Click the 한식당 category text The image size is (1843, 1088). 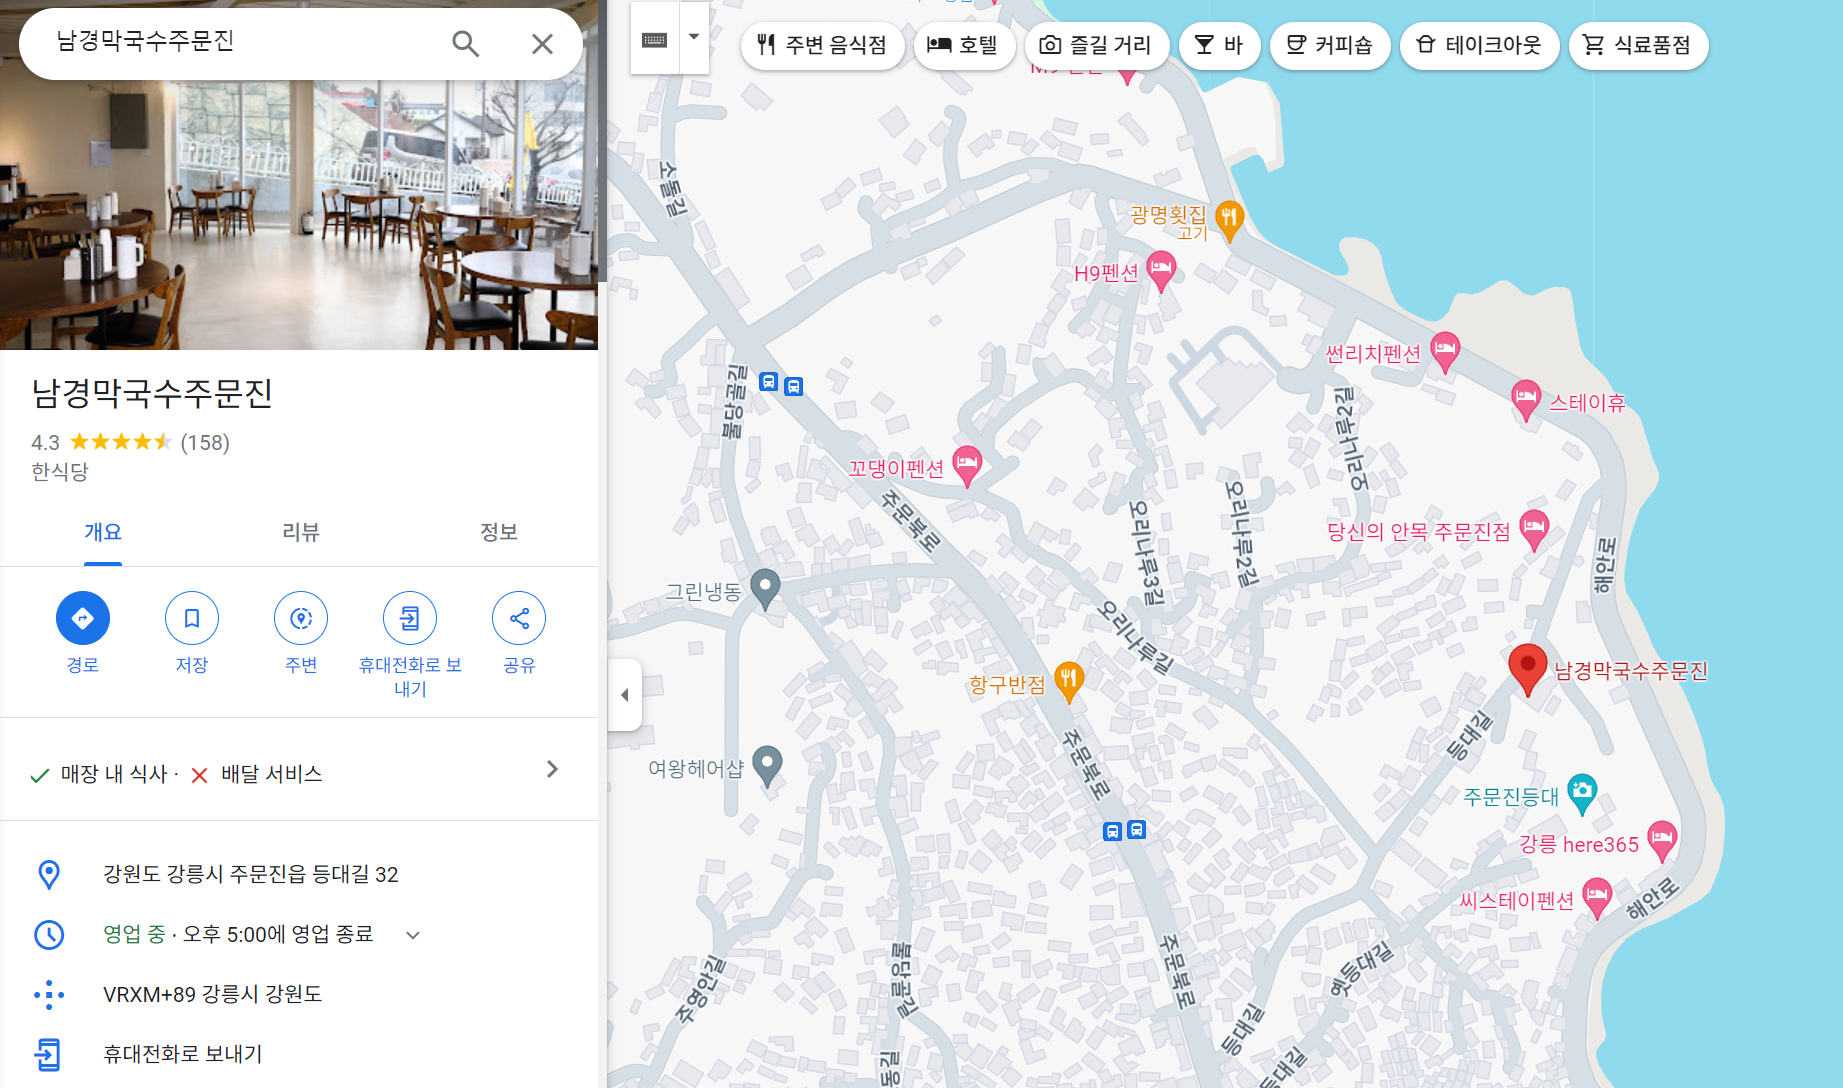(x=60, y=472)
